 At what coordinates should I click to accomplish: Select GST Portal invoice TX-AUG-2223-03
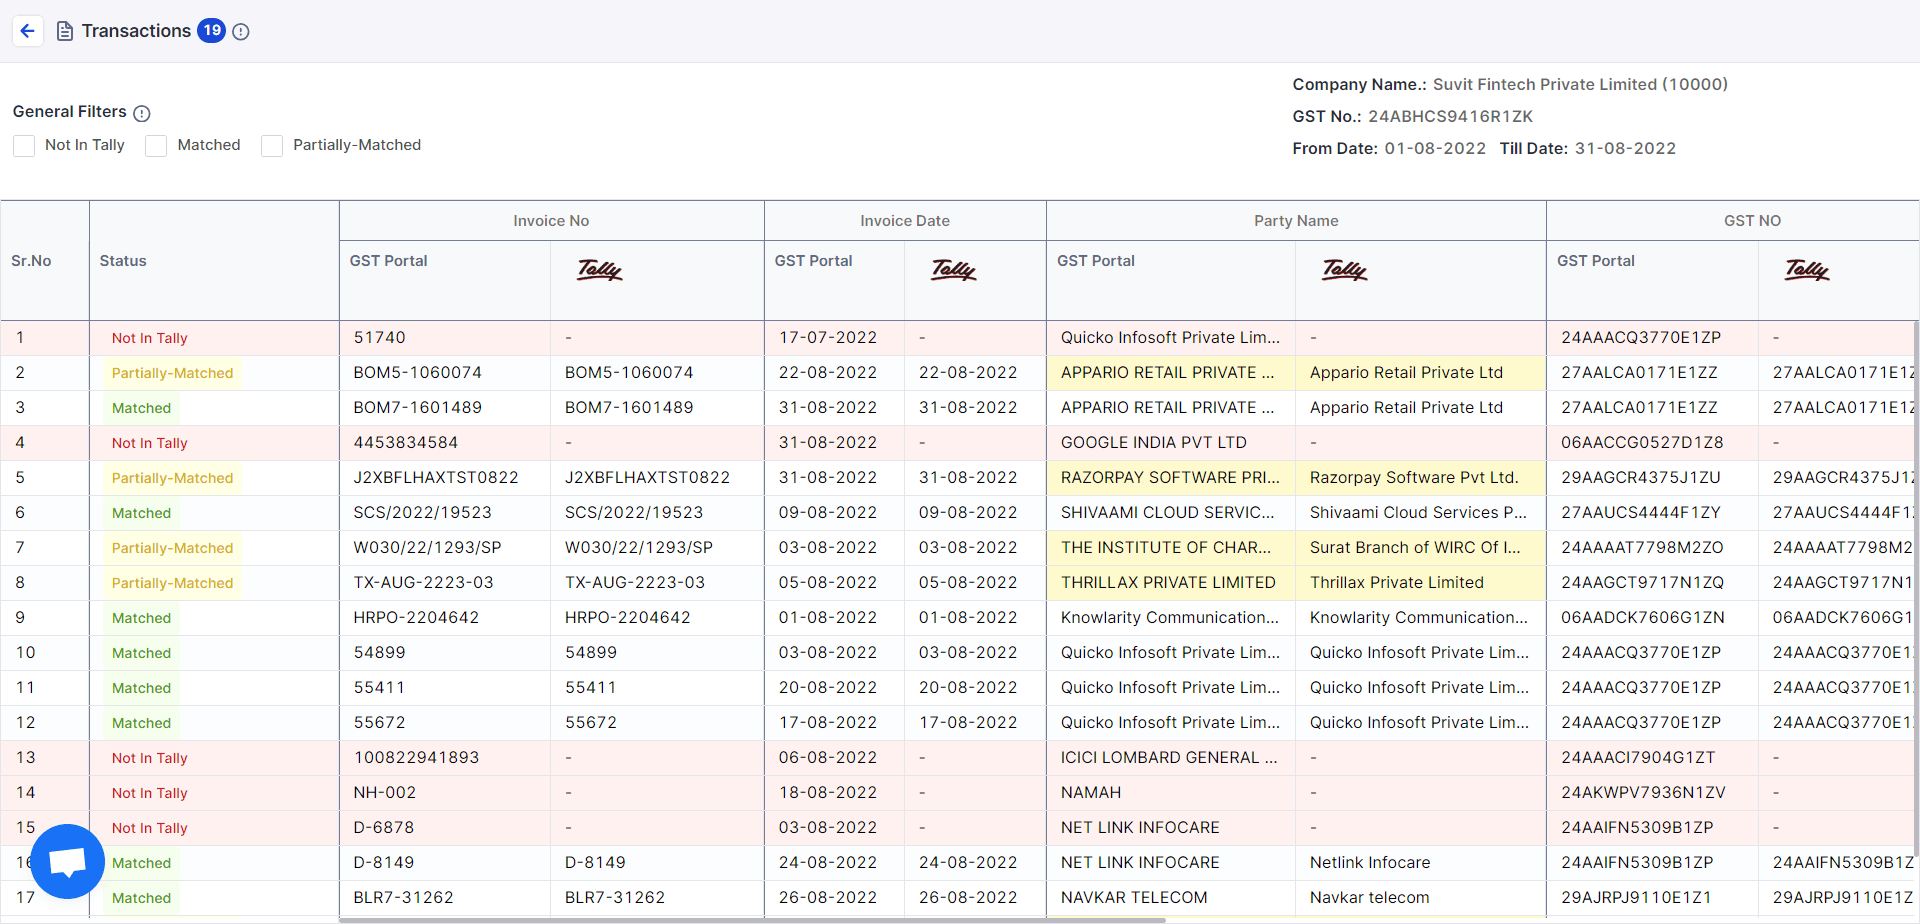coord(423,583)
